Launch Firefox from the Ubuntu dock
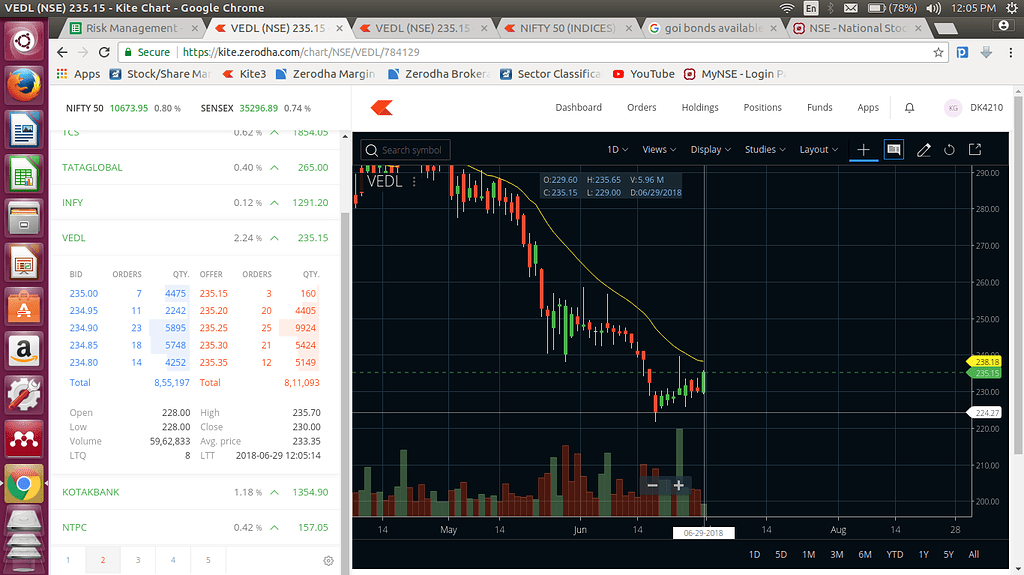 click(24, 86)
